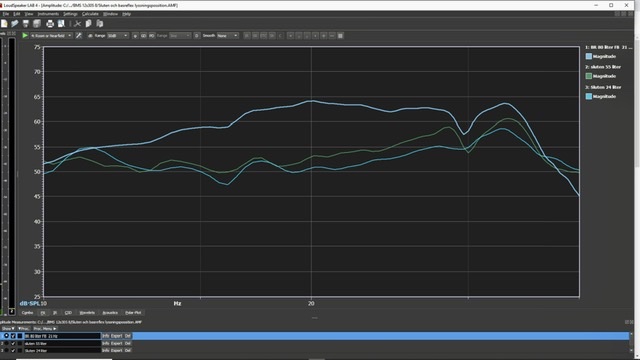Switch to the IR tab
This screenshot has height=360, width=640.
tap(55, 313)
